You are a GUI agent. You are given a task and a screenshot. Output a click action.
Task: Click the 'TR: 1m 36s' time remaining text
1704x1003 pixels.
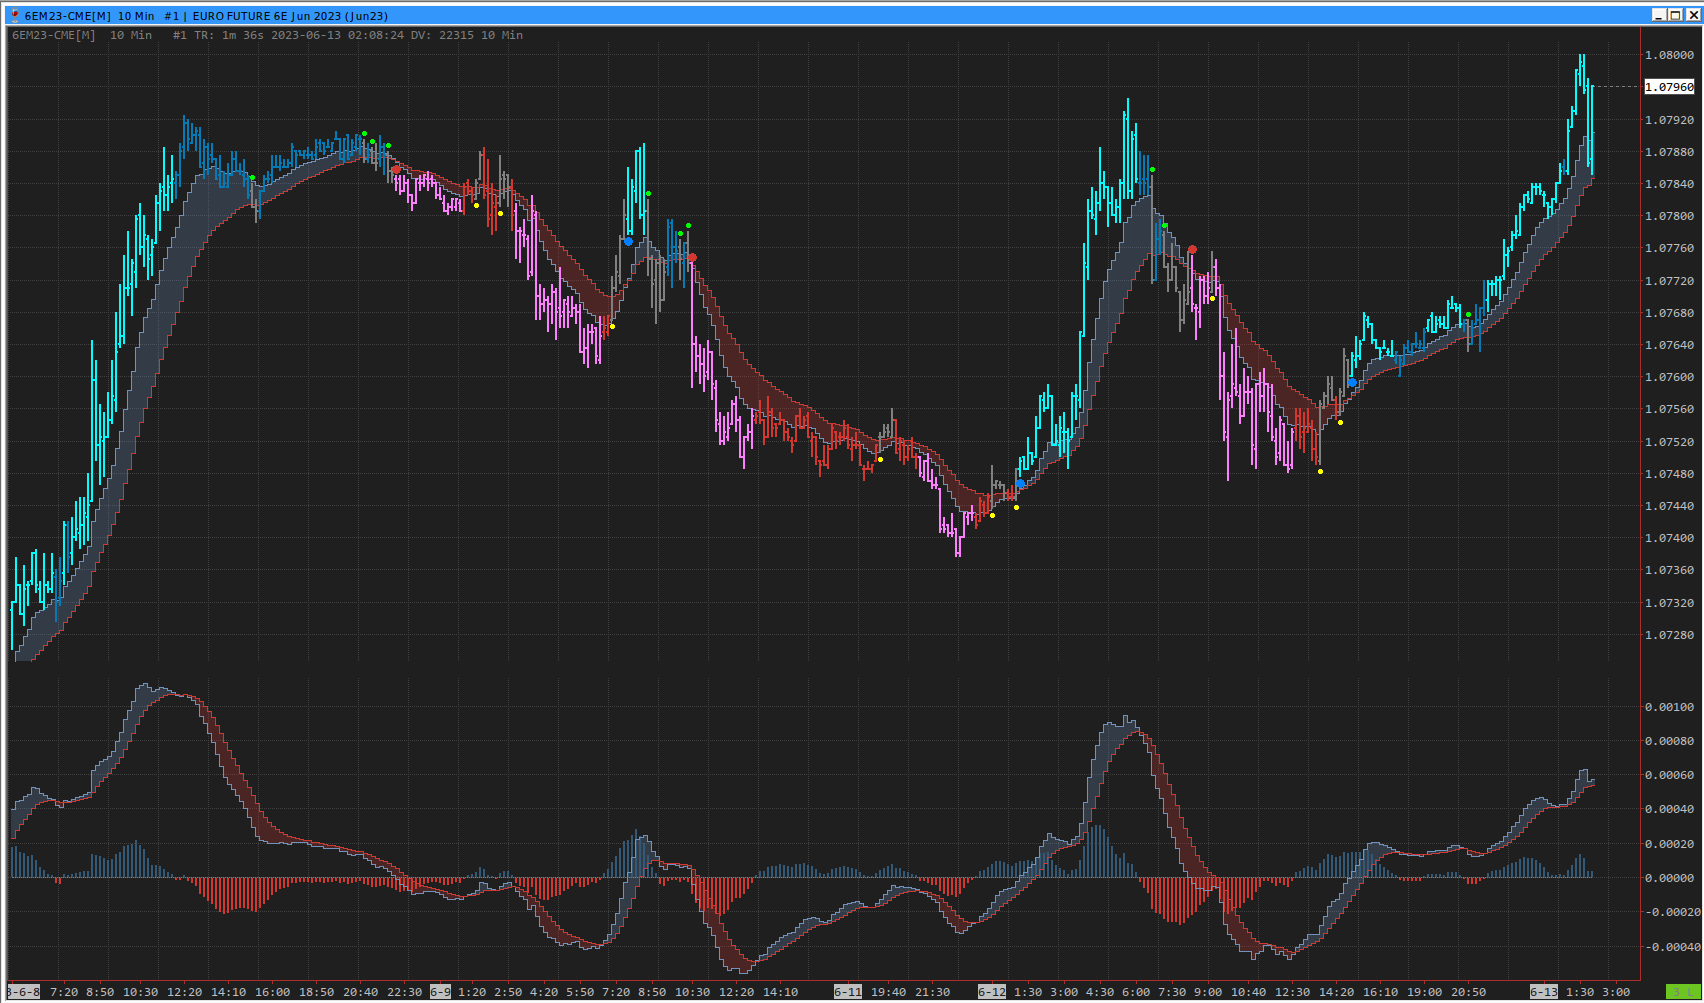[229, 35]
